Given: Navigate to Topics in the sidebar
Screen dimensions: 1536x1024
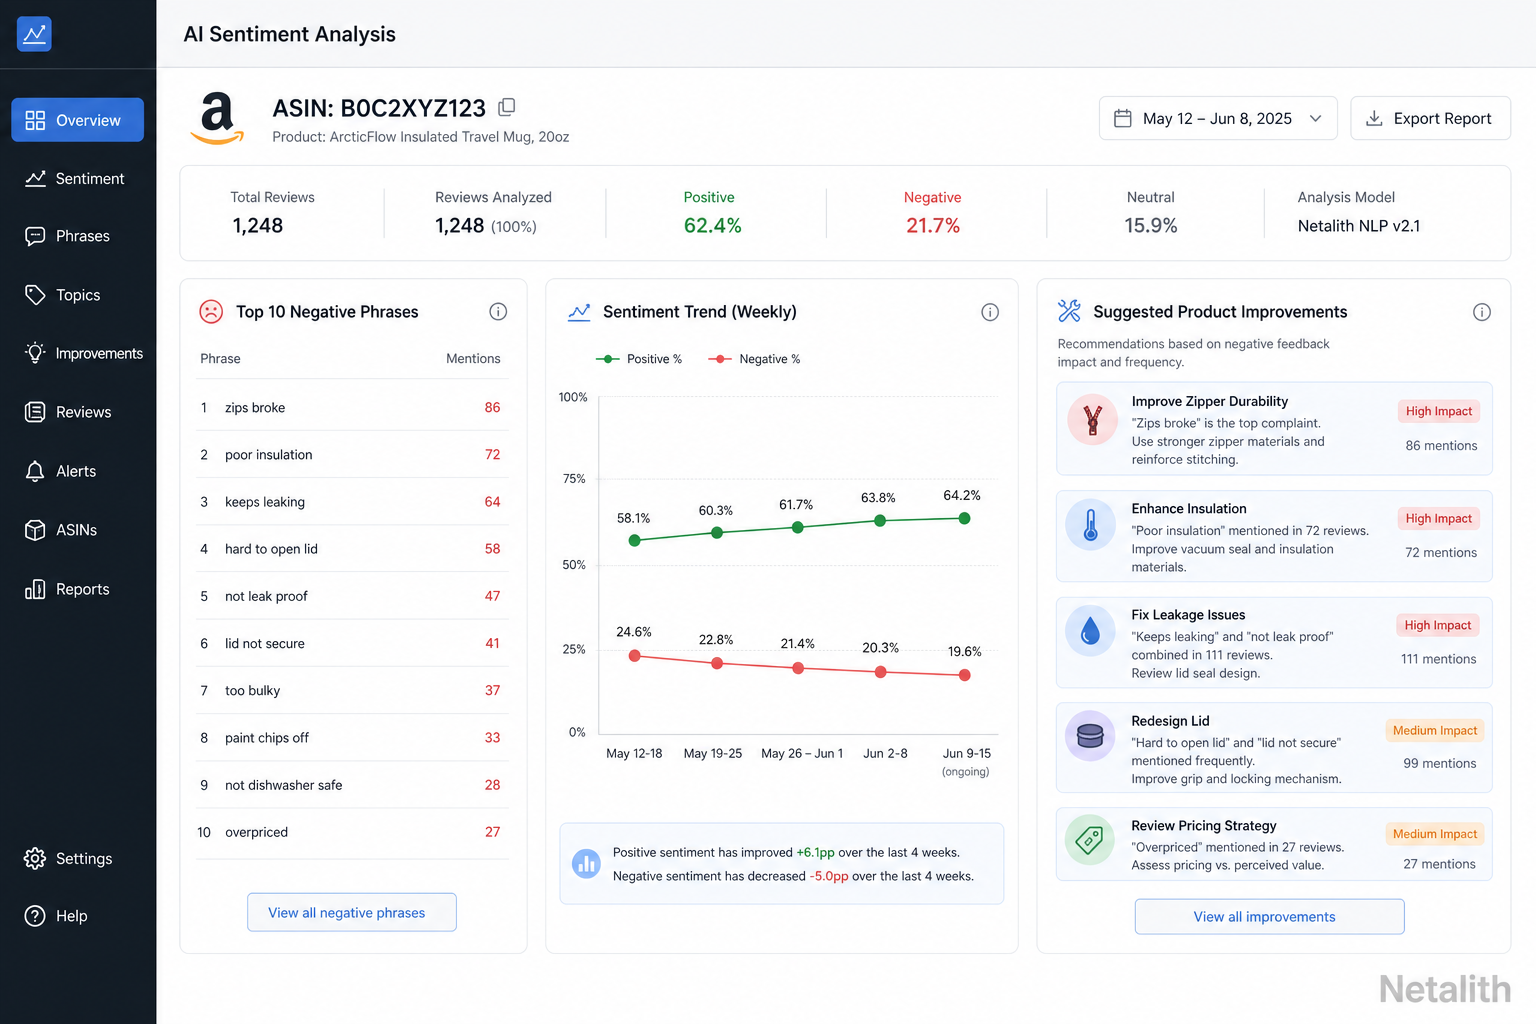Looking at the screenshot, I should [x=77, y=295].
